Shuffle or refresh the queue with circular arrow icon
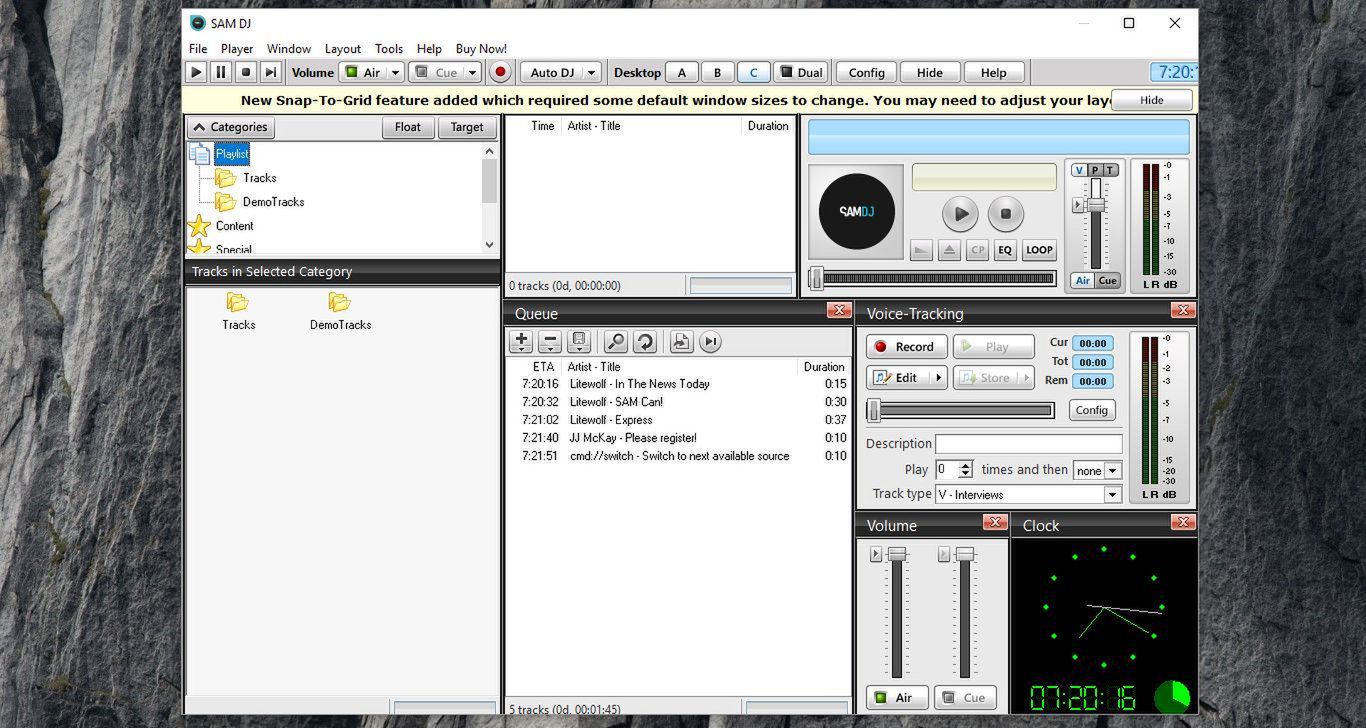This screenshot has width=1366, height=728. (645, 342)
